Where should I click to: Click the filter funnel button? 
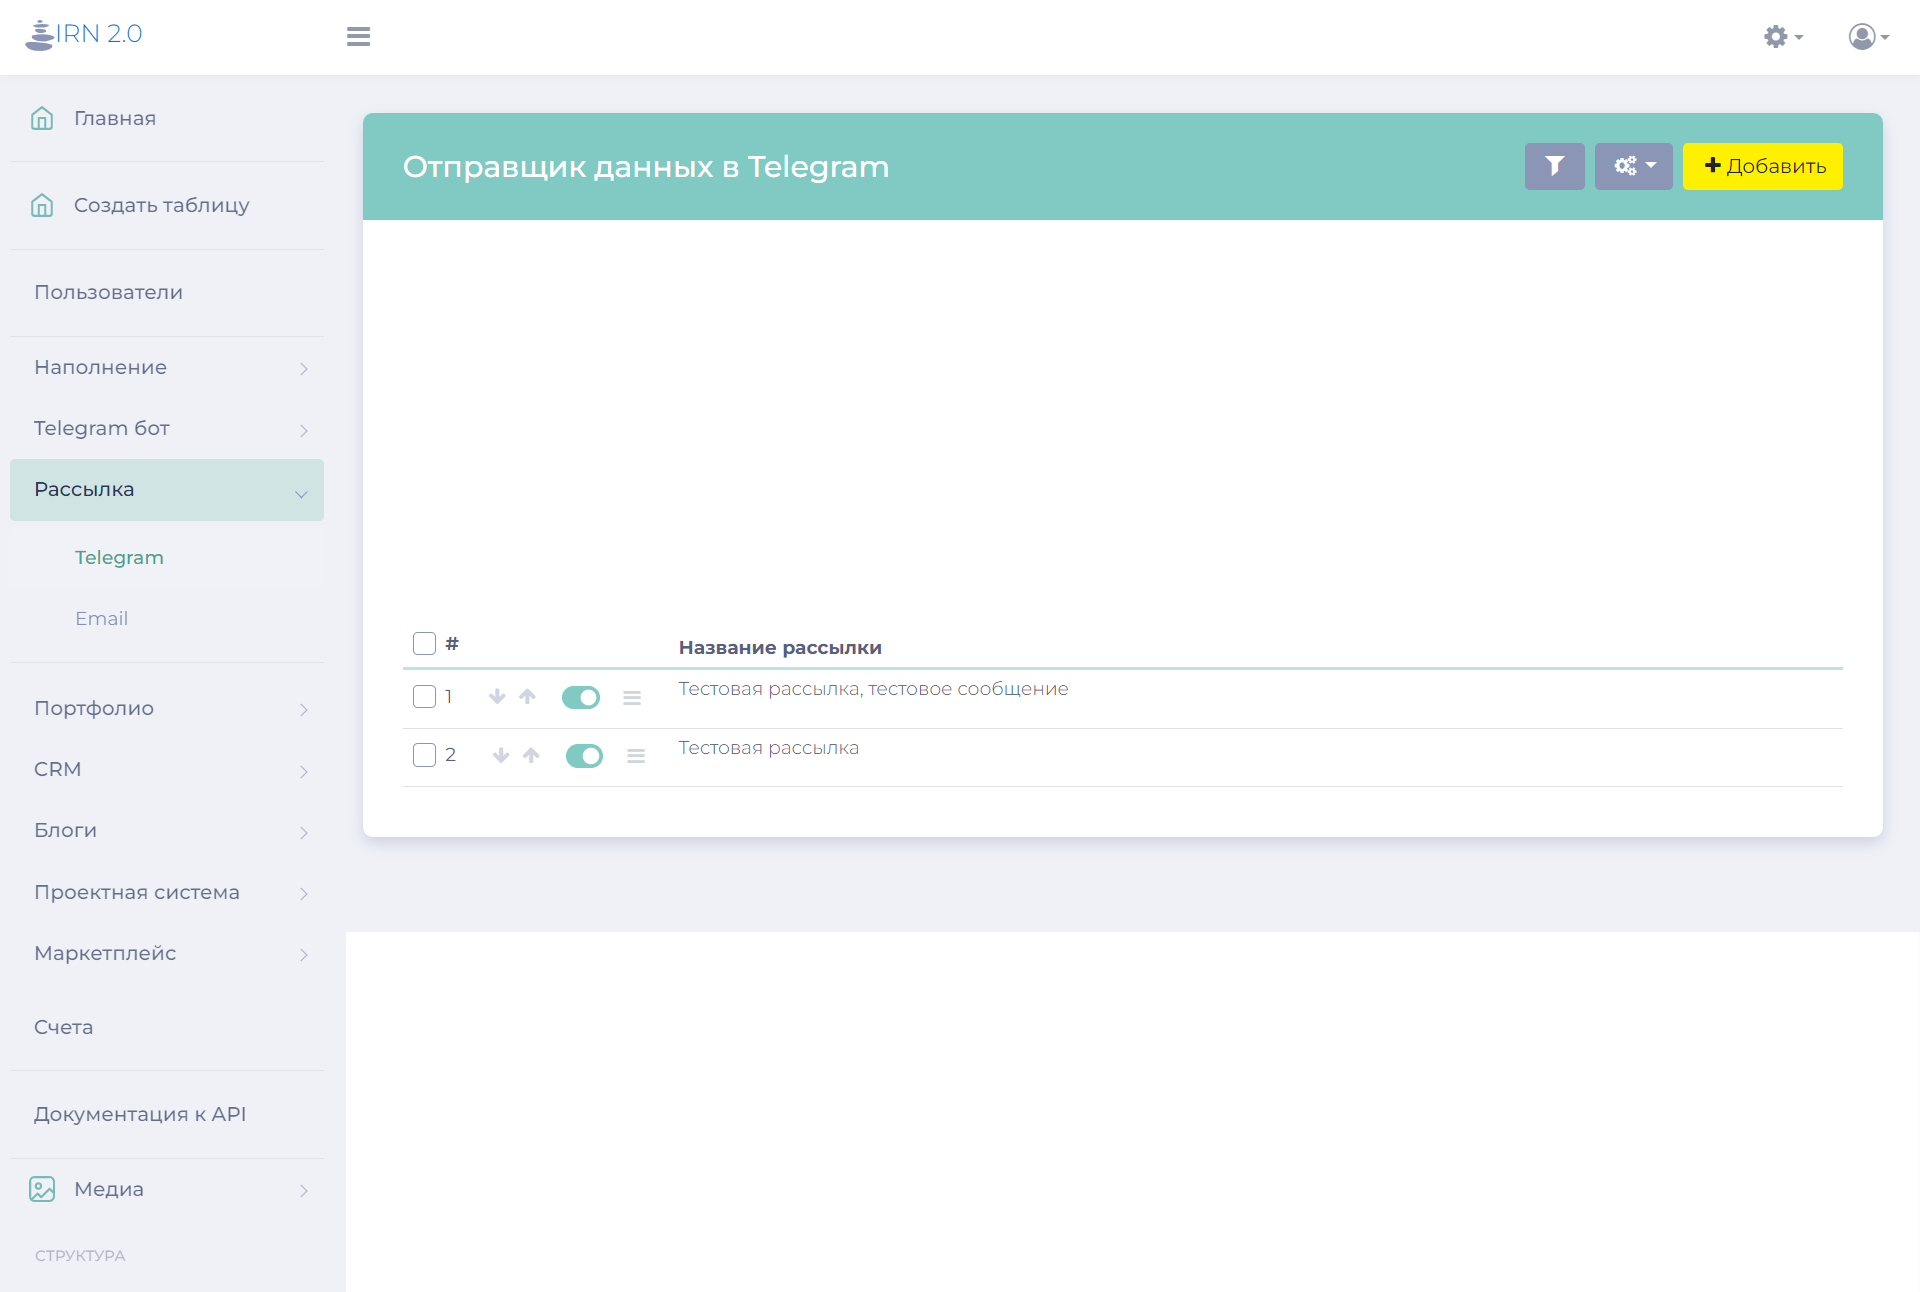[1554, 166]
